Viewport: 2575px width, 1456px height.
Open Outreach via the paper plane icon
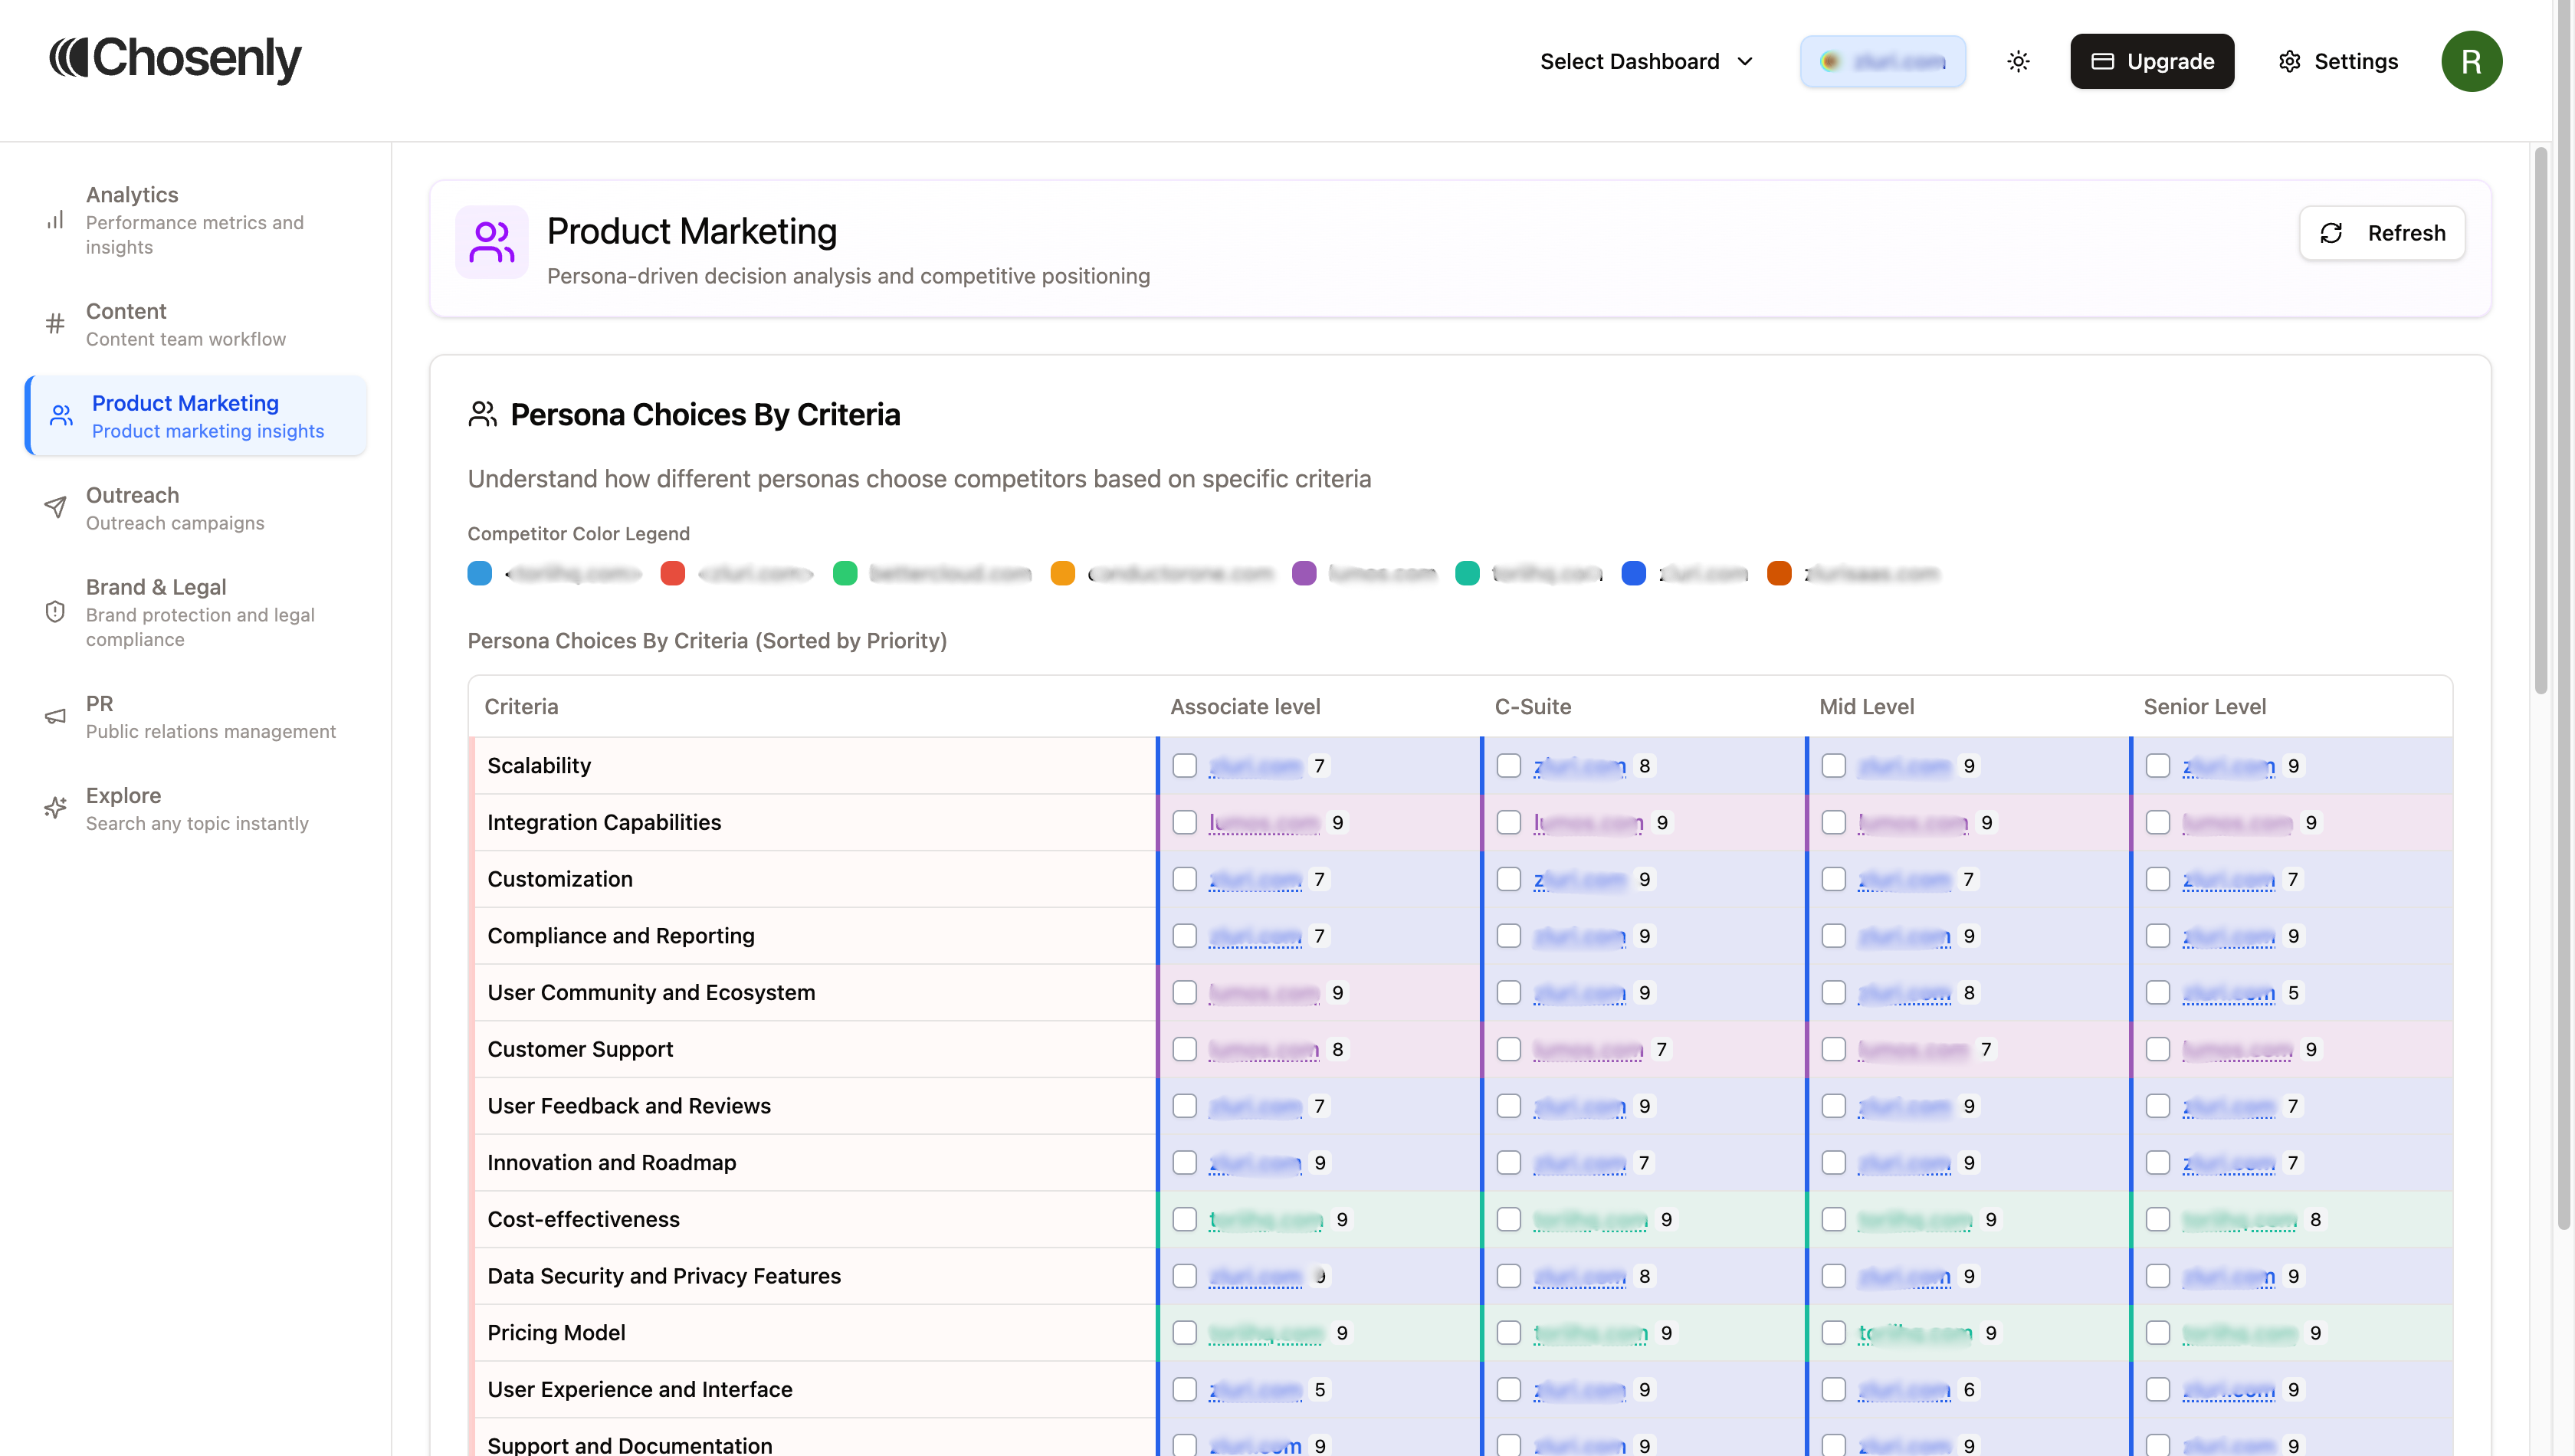pyautogui.click(x=55, y=507)
